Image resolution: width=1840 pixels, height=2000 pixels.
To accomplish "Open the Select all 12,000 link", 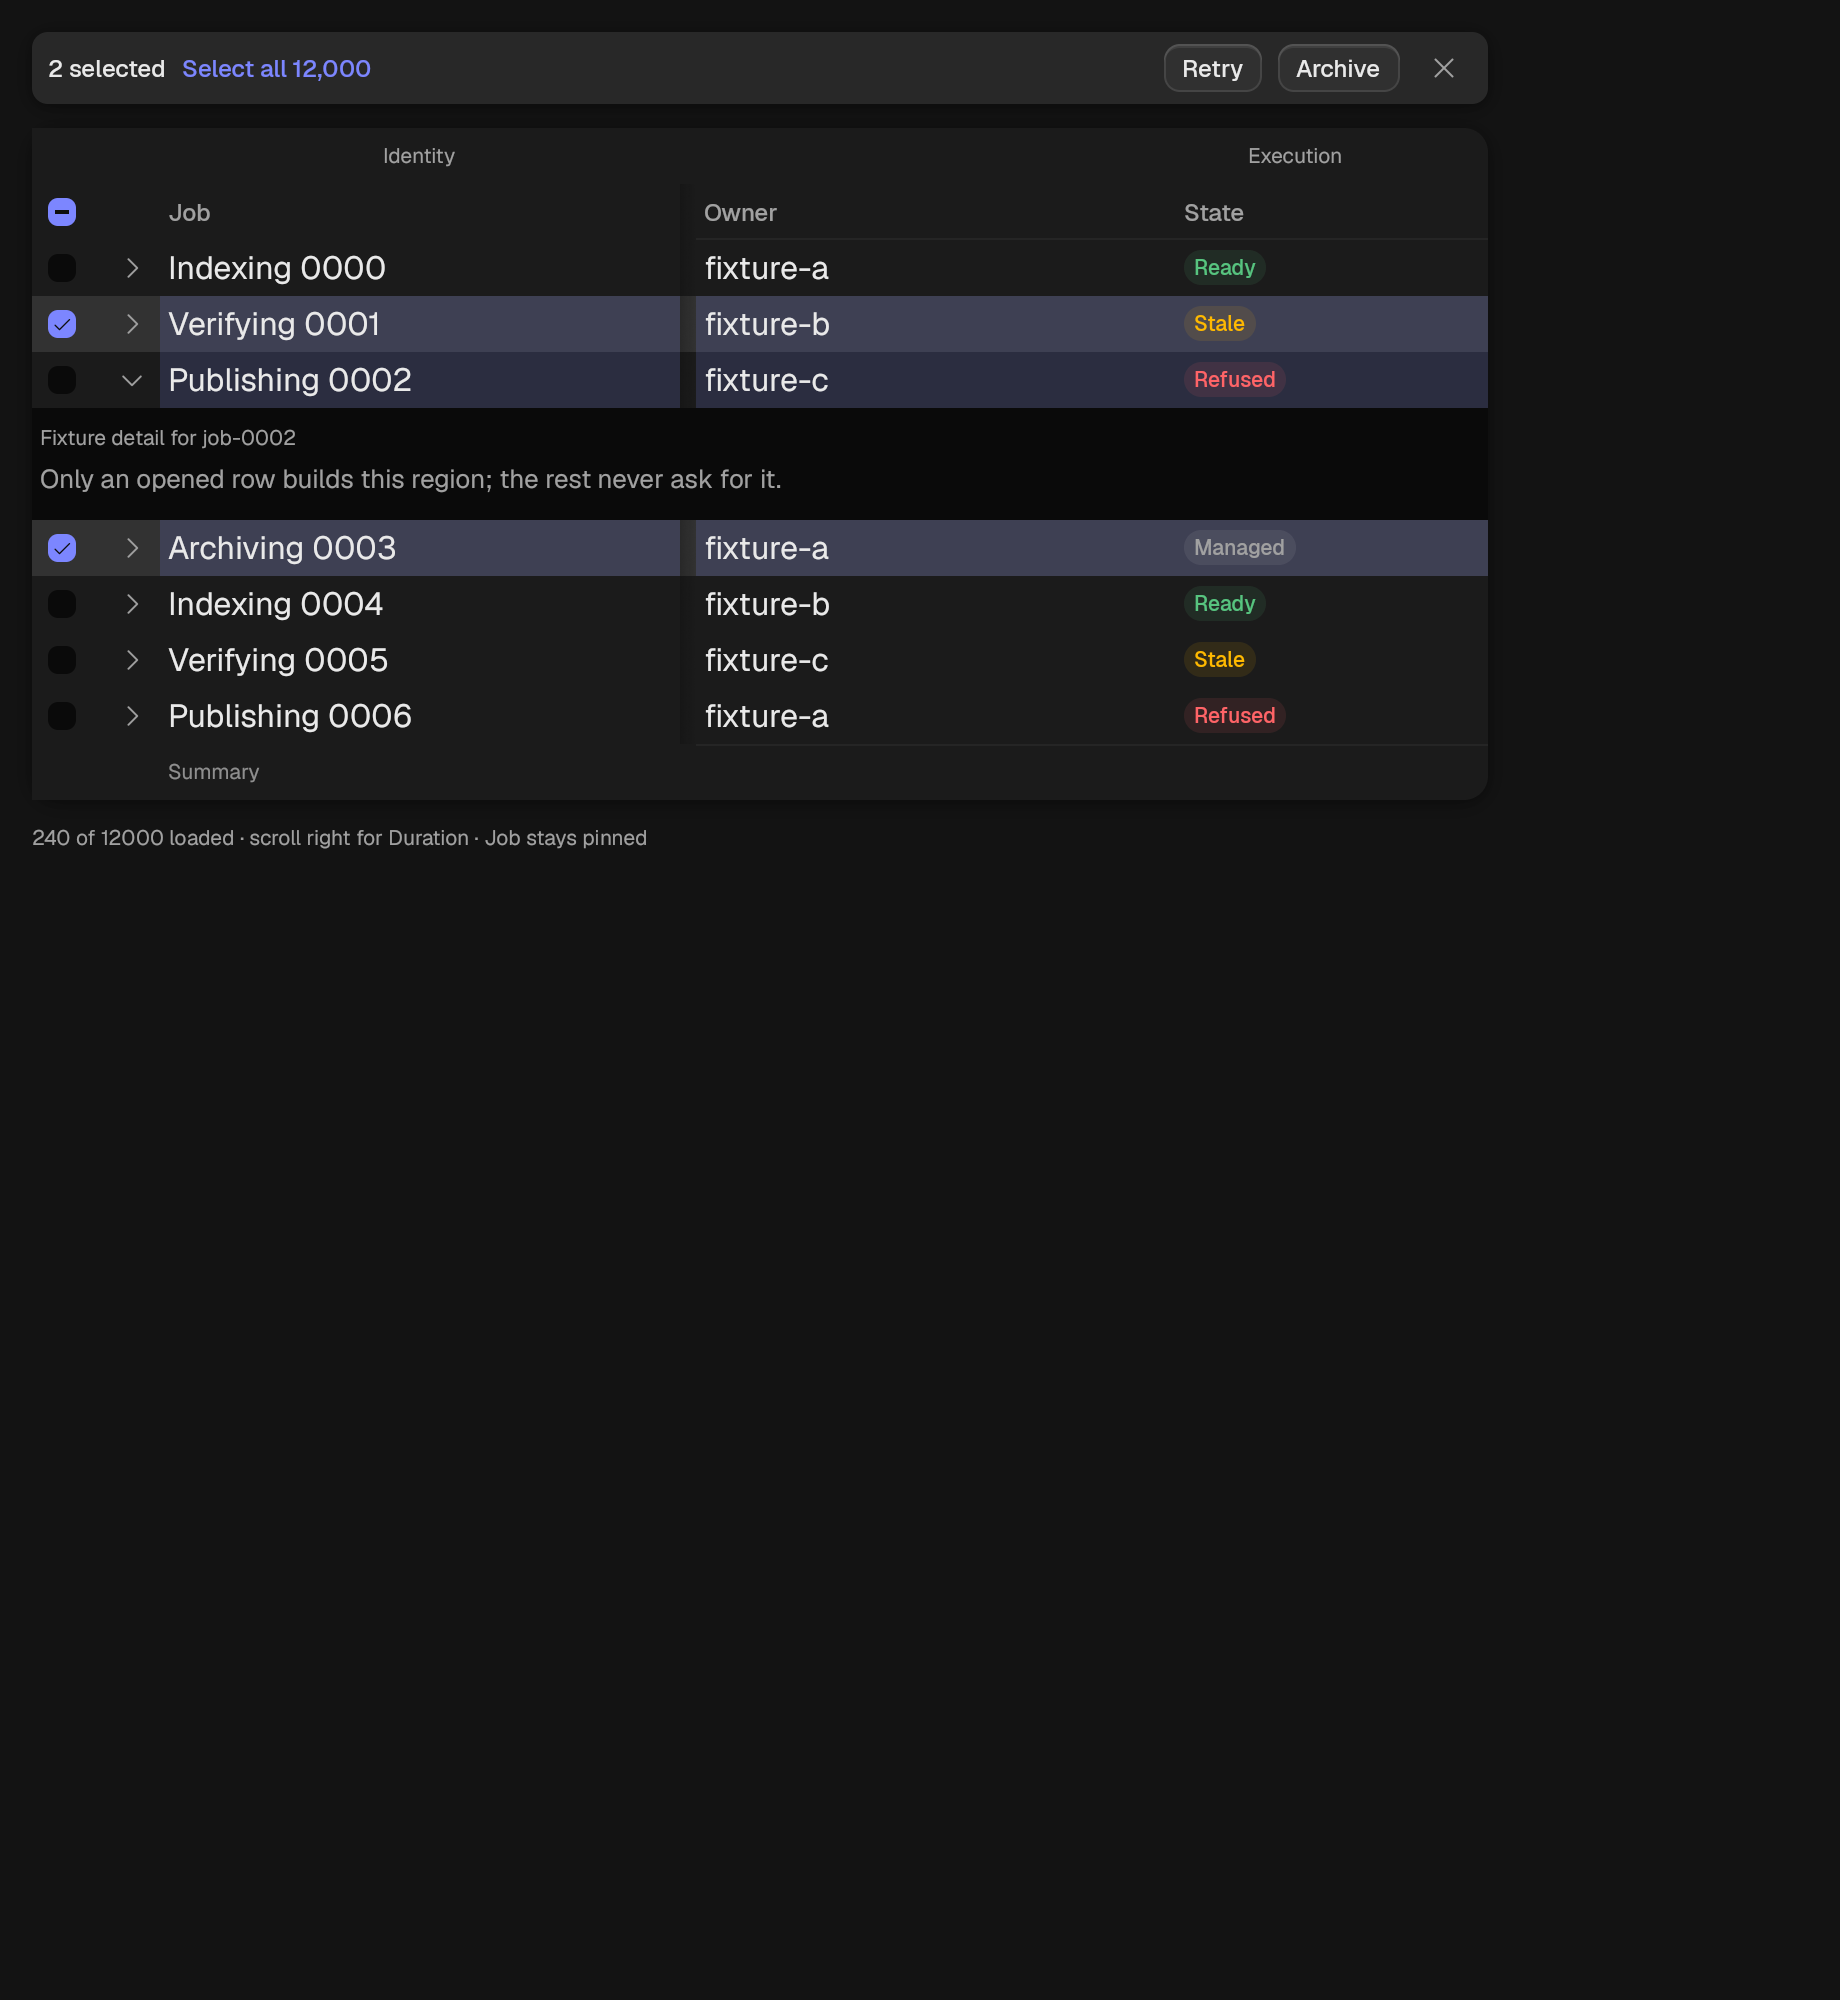I will pos(276,68).
